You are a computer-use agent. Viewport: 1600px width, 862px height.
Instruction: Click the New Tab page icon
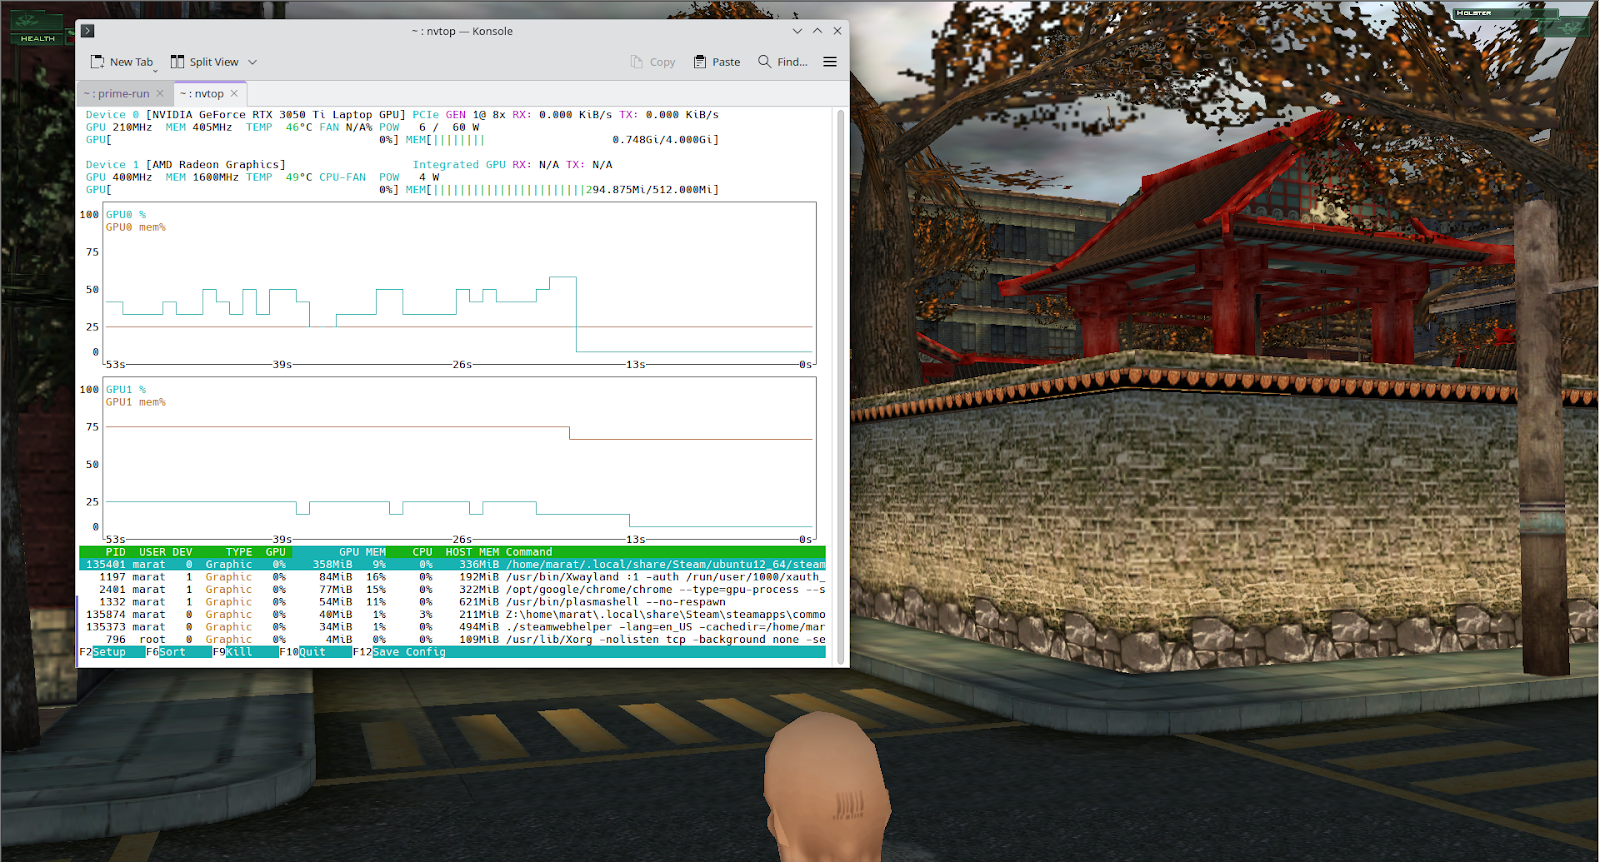click(x=97, y=62)
